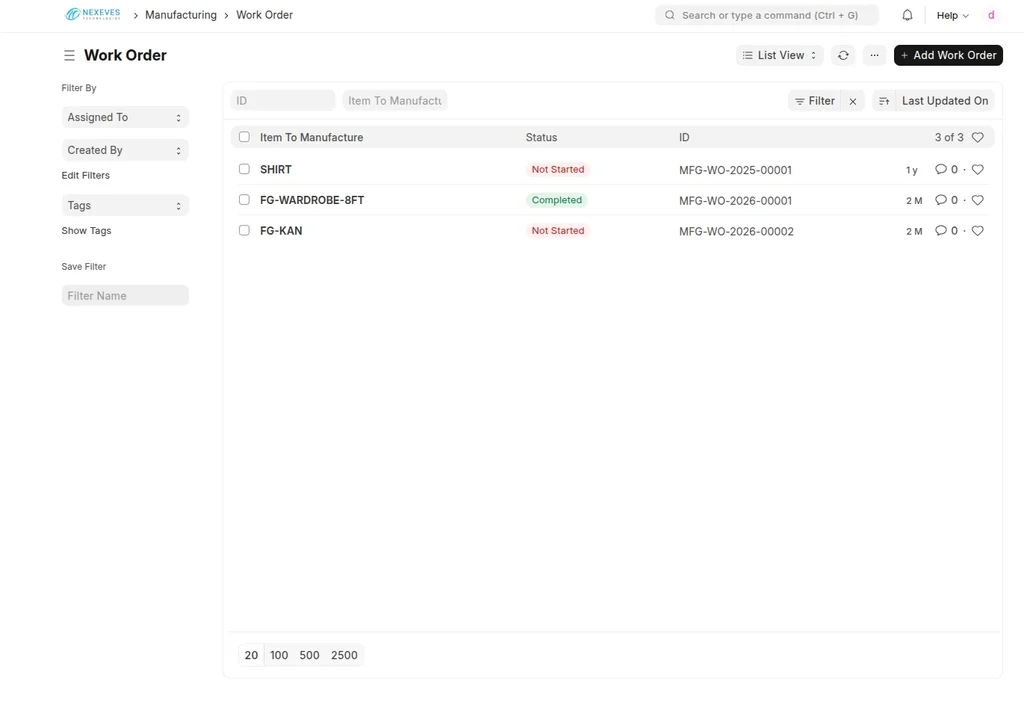The image size is (1024, 710).
Task: Click the user avatar
Action: 991,15
